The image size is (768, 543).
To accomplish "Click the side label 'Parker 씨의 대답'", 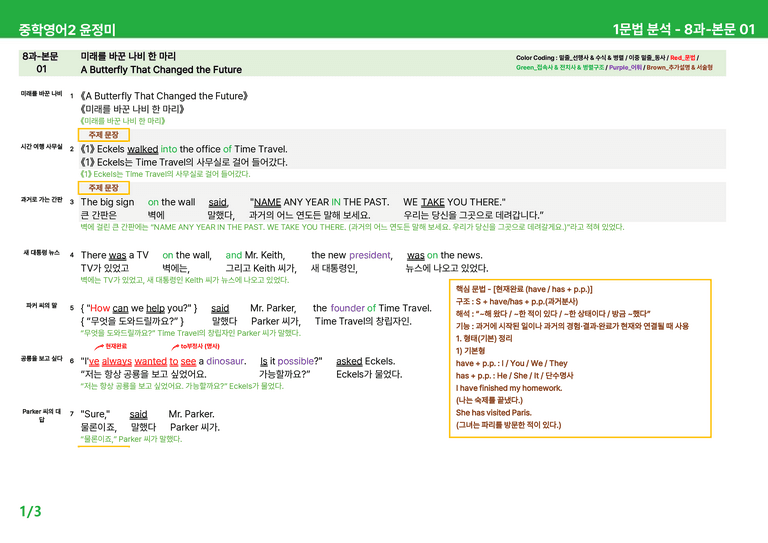I will (41, 415).
